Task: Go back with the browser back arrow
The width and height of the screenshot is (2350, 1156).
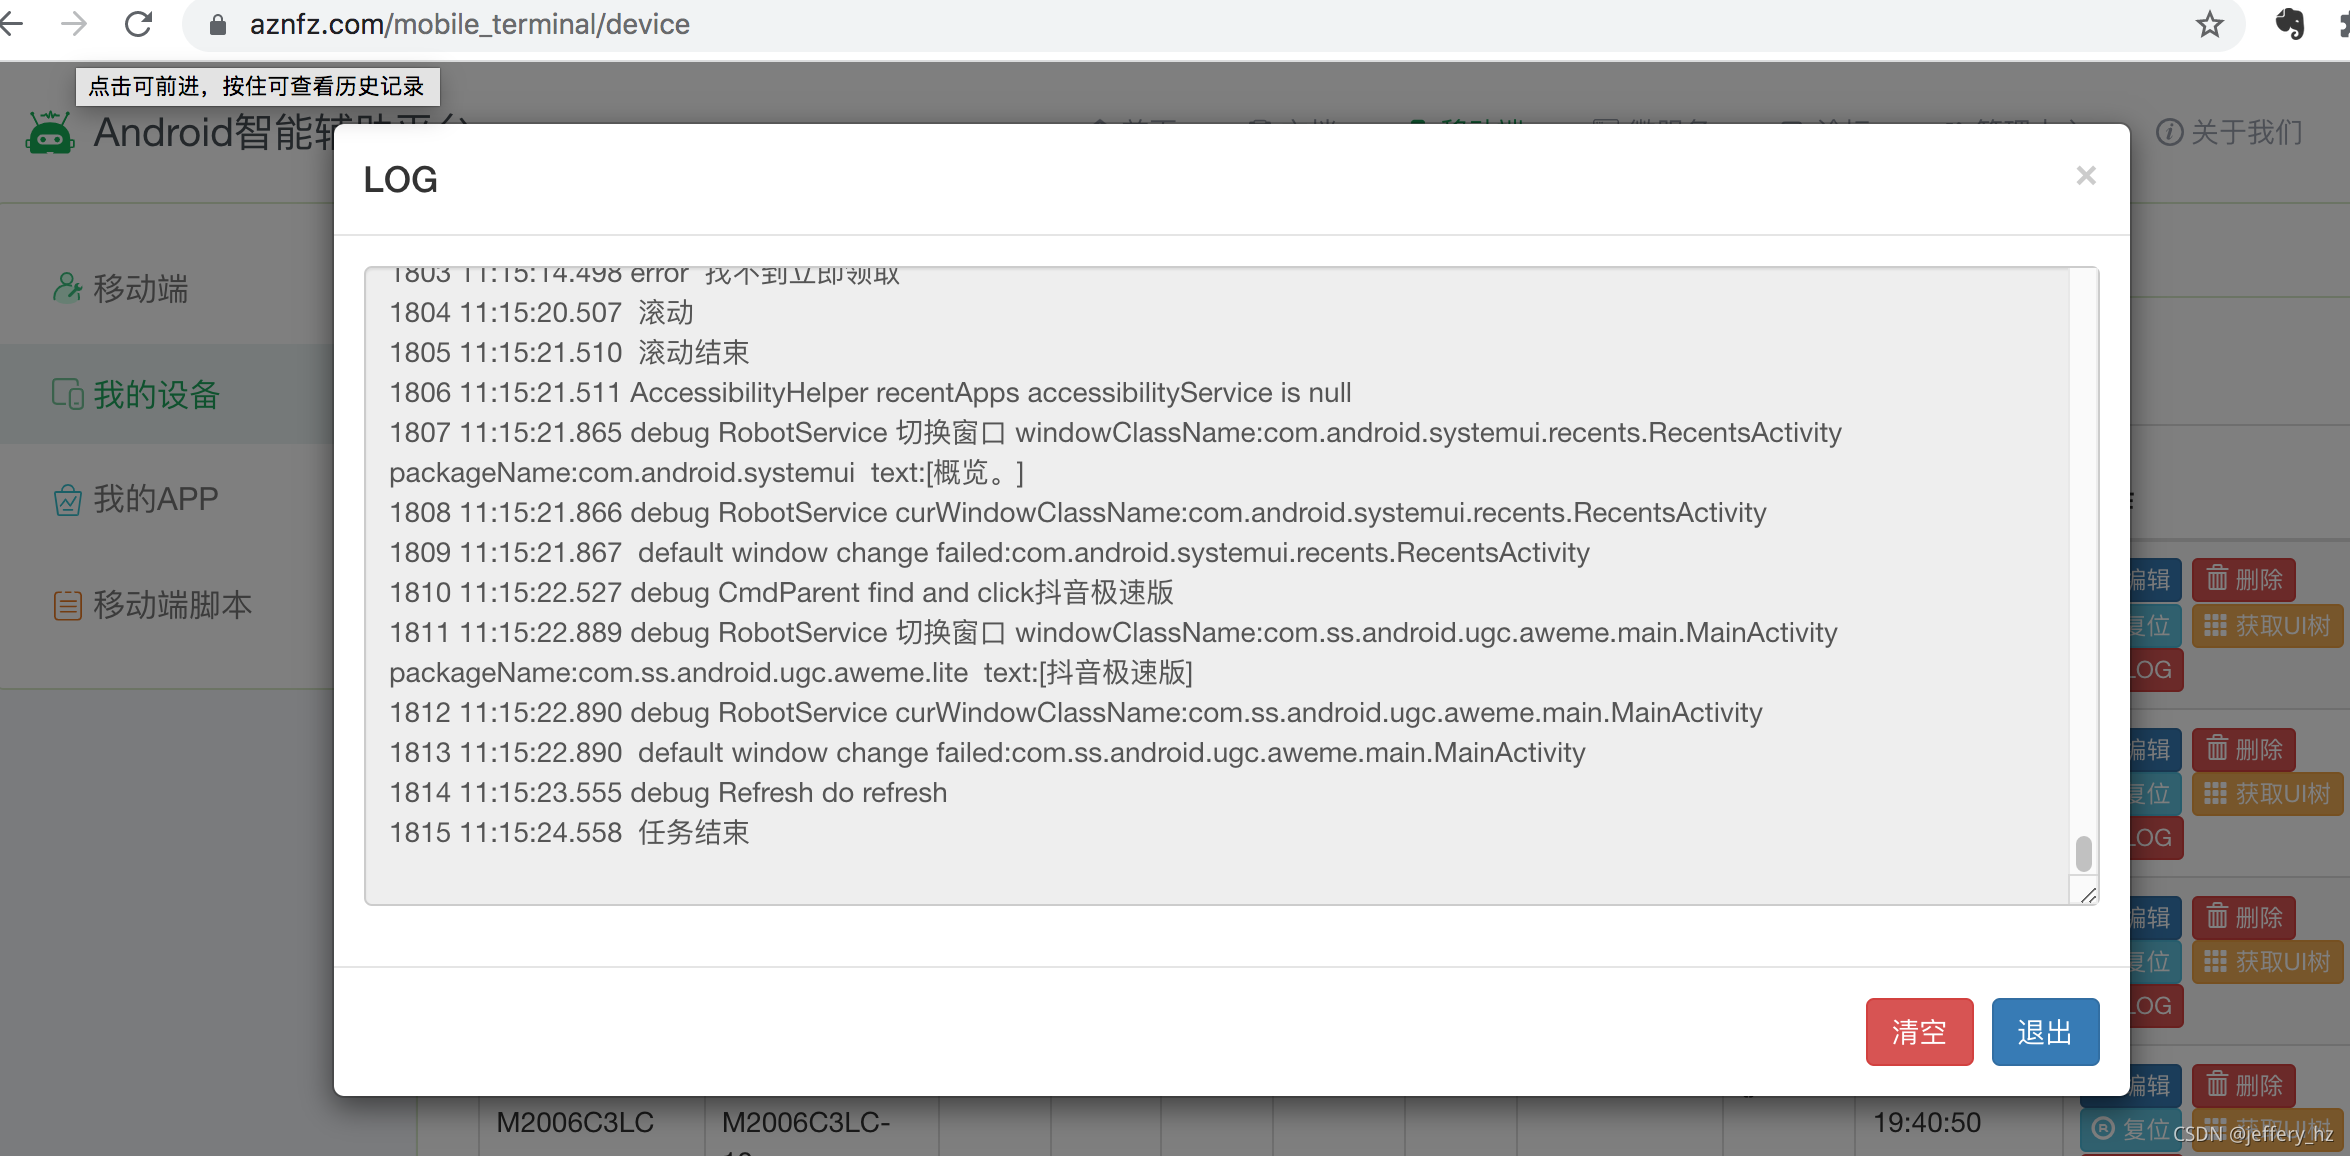Action: coord(12,24)
